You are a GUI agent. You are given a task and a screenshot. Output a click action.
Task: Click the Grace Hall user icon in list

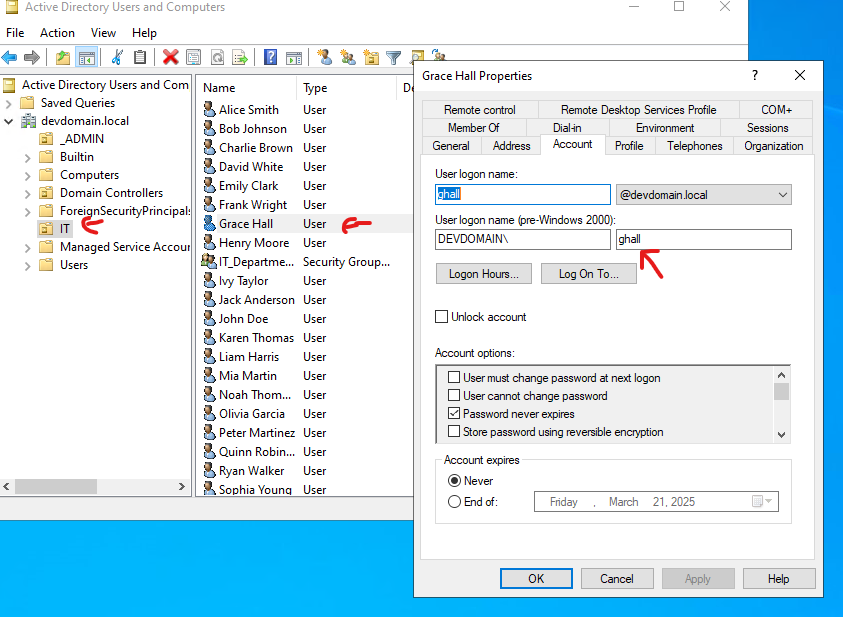(x=210, y=224)
